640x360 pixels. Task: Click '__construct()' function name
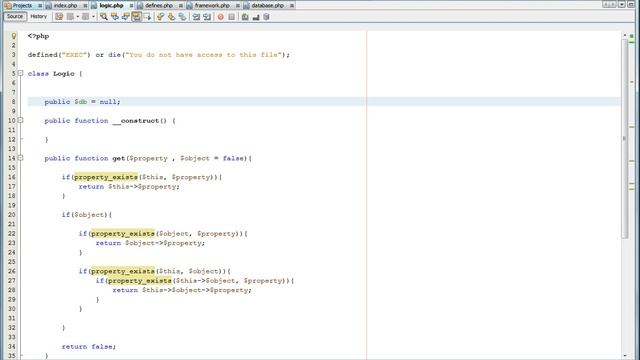coord(140,121)
